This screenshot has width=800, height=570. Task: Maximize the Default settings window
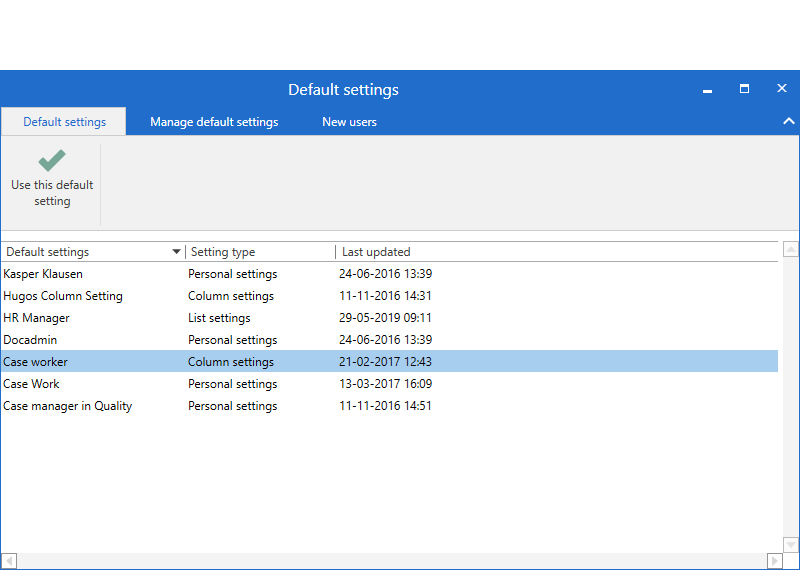coord(744,89)
